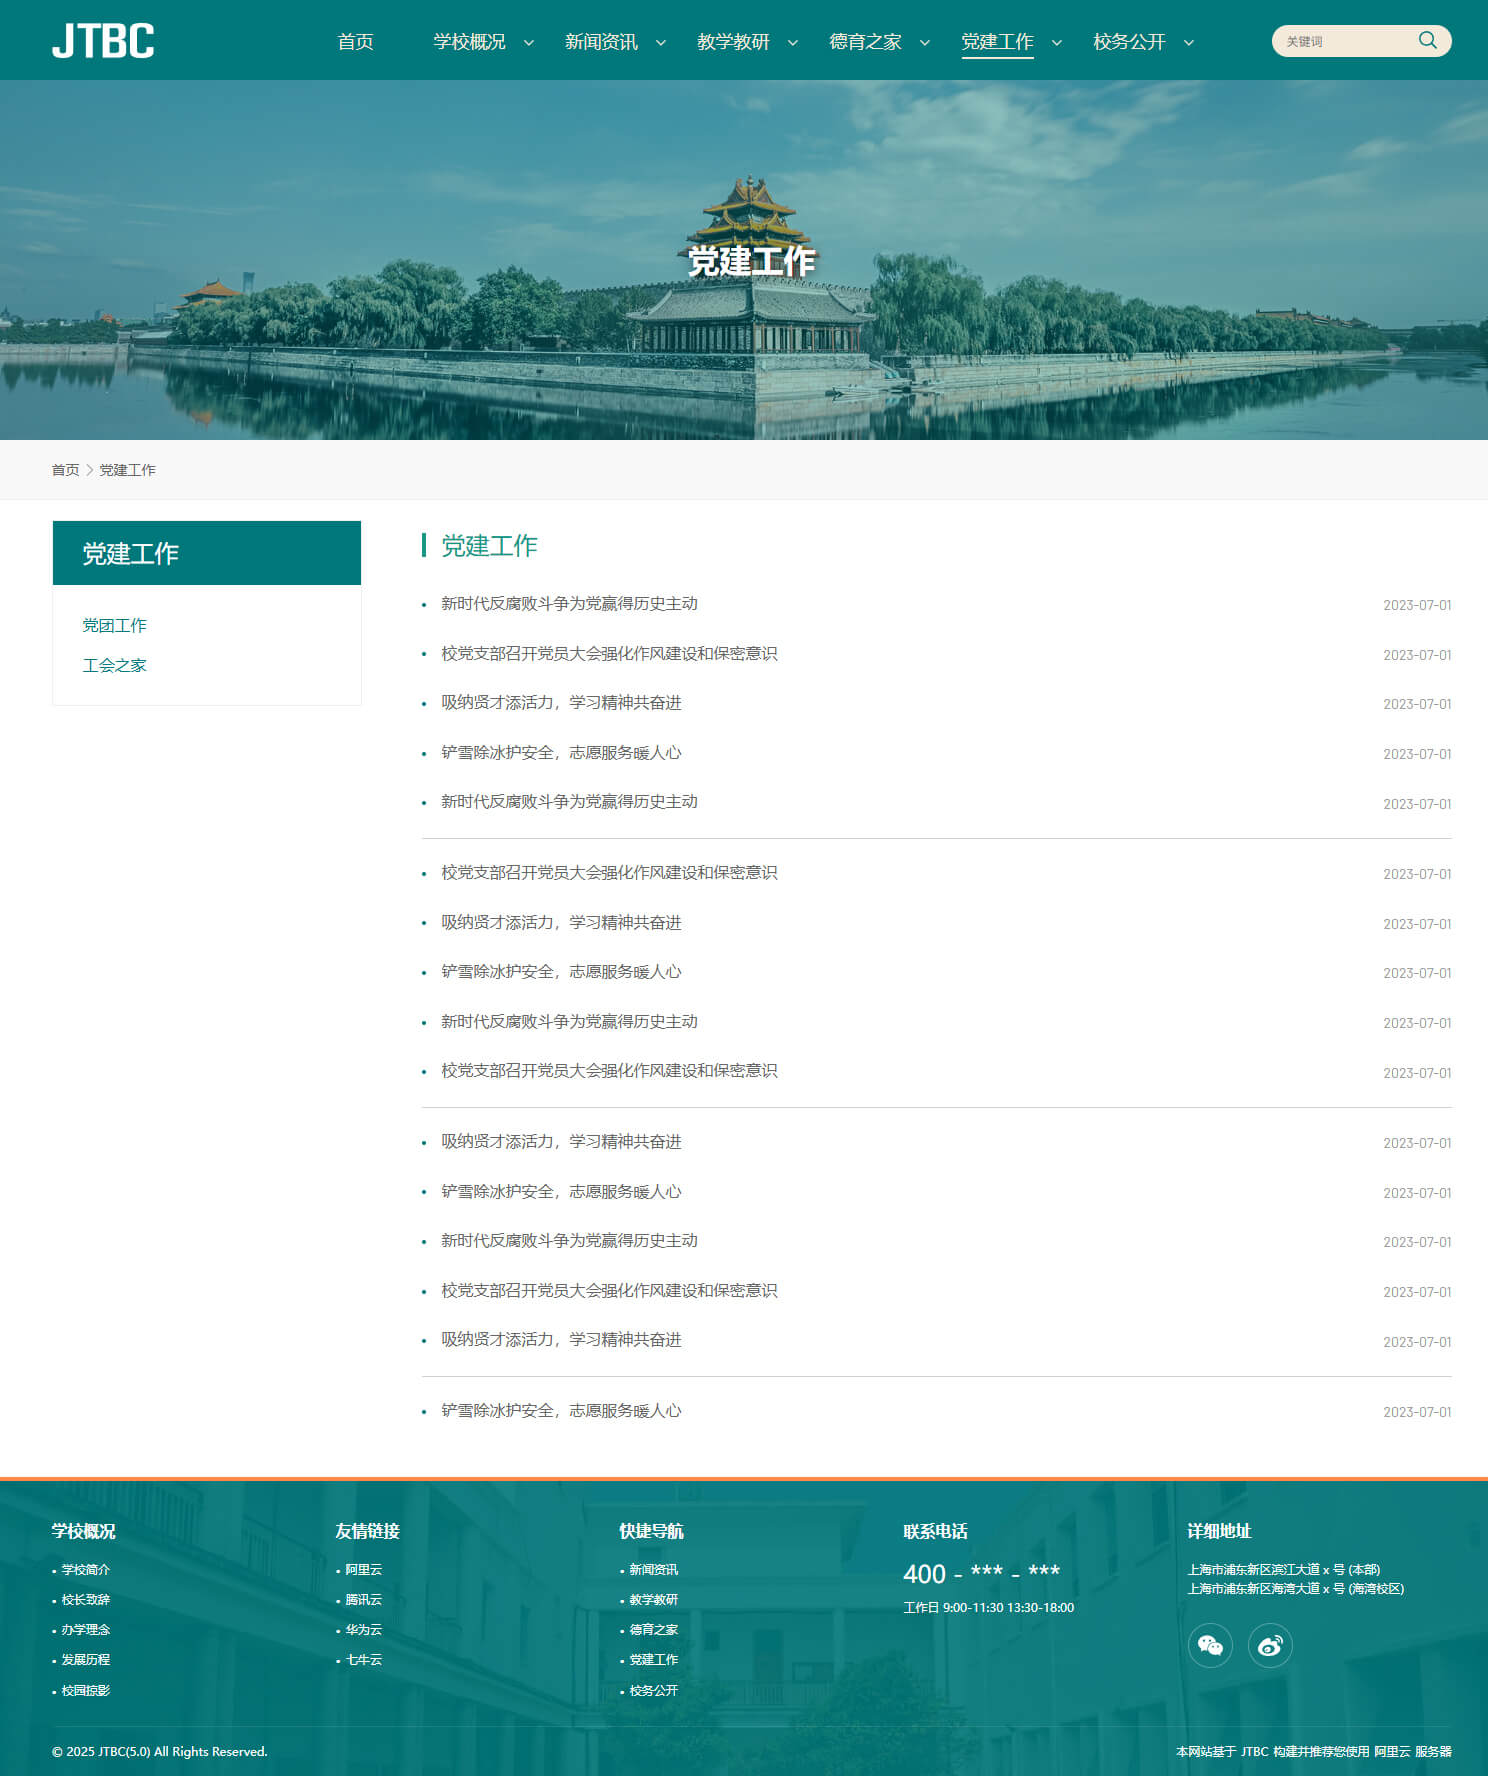
Task: Open 党团工作 in the sidebar
Action: [x=114, y=625]
